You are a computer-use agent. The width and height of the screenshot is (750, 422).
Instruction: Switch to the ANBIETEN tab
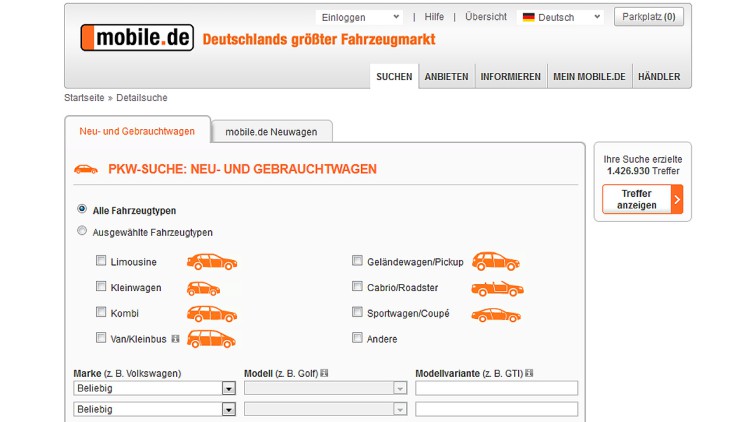tap(446, 77)
